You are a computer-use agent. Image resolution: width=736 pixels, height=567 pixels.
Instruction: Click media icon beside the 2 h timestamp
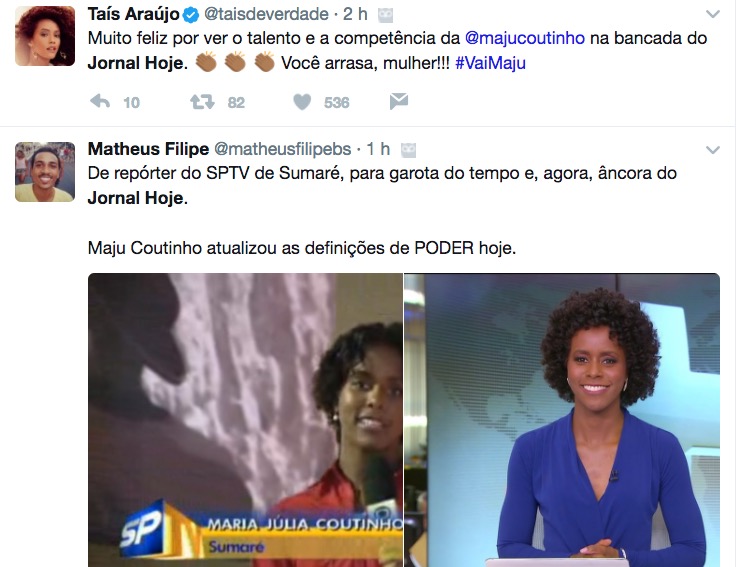coord(385,15)
